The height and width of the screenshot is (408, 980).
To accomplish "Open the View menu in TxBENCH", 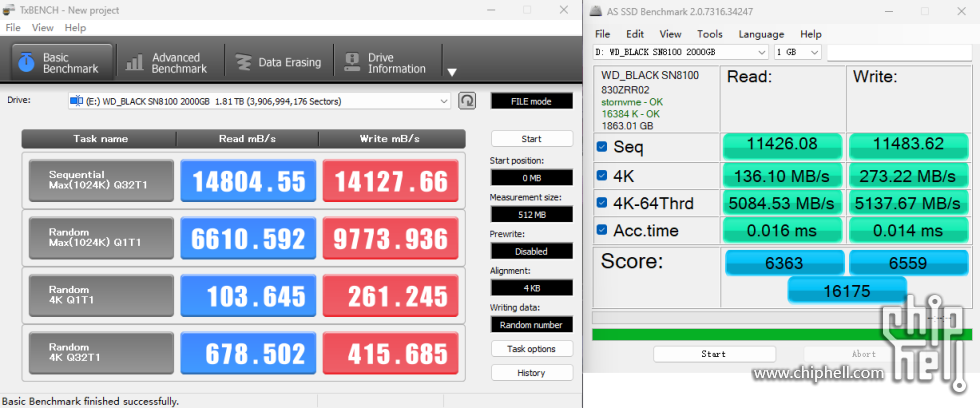I will point(42,27).
